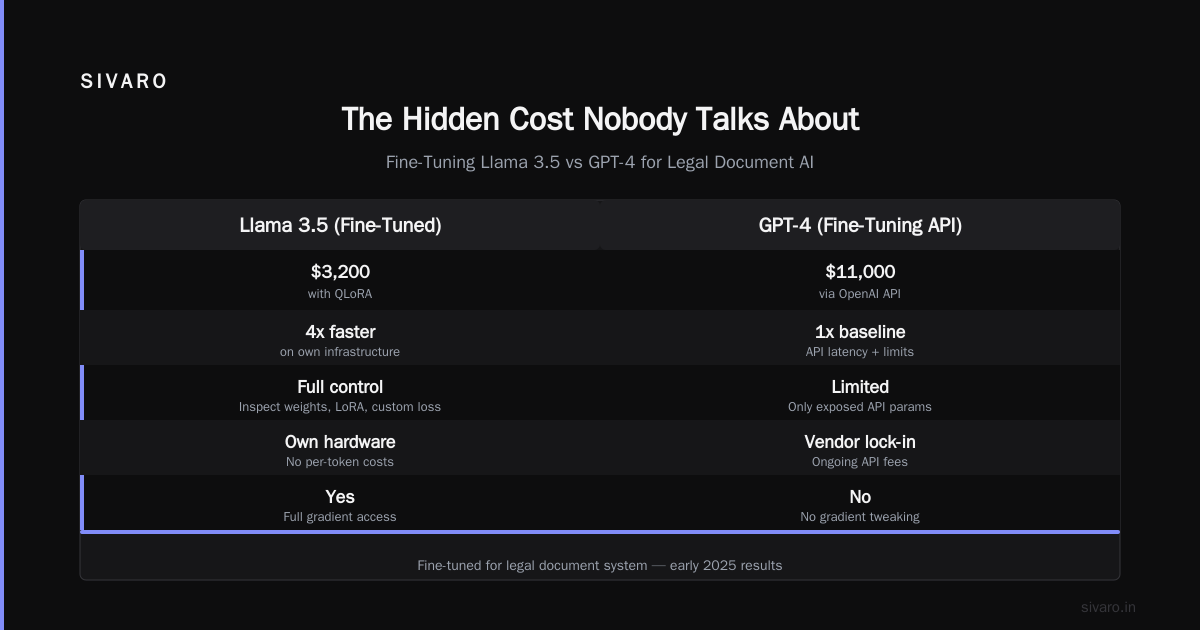Screen dimensions: 1200x630
Task: Click the early 2025 results footer note
Action: click(x=600, y=565)
